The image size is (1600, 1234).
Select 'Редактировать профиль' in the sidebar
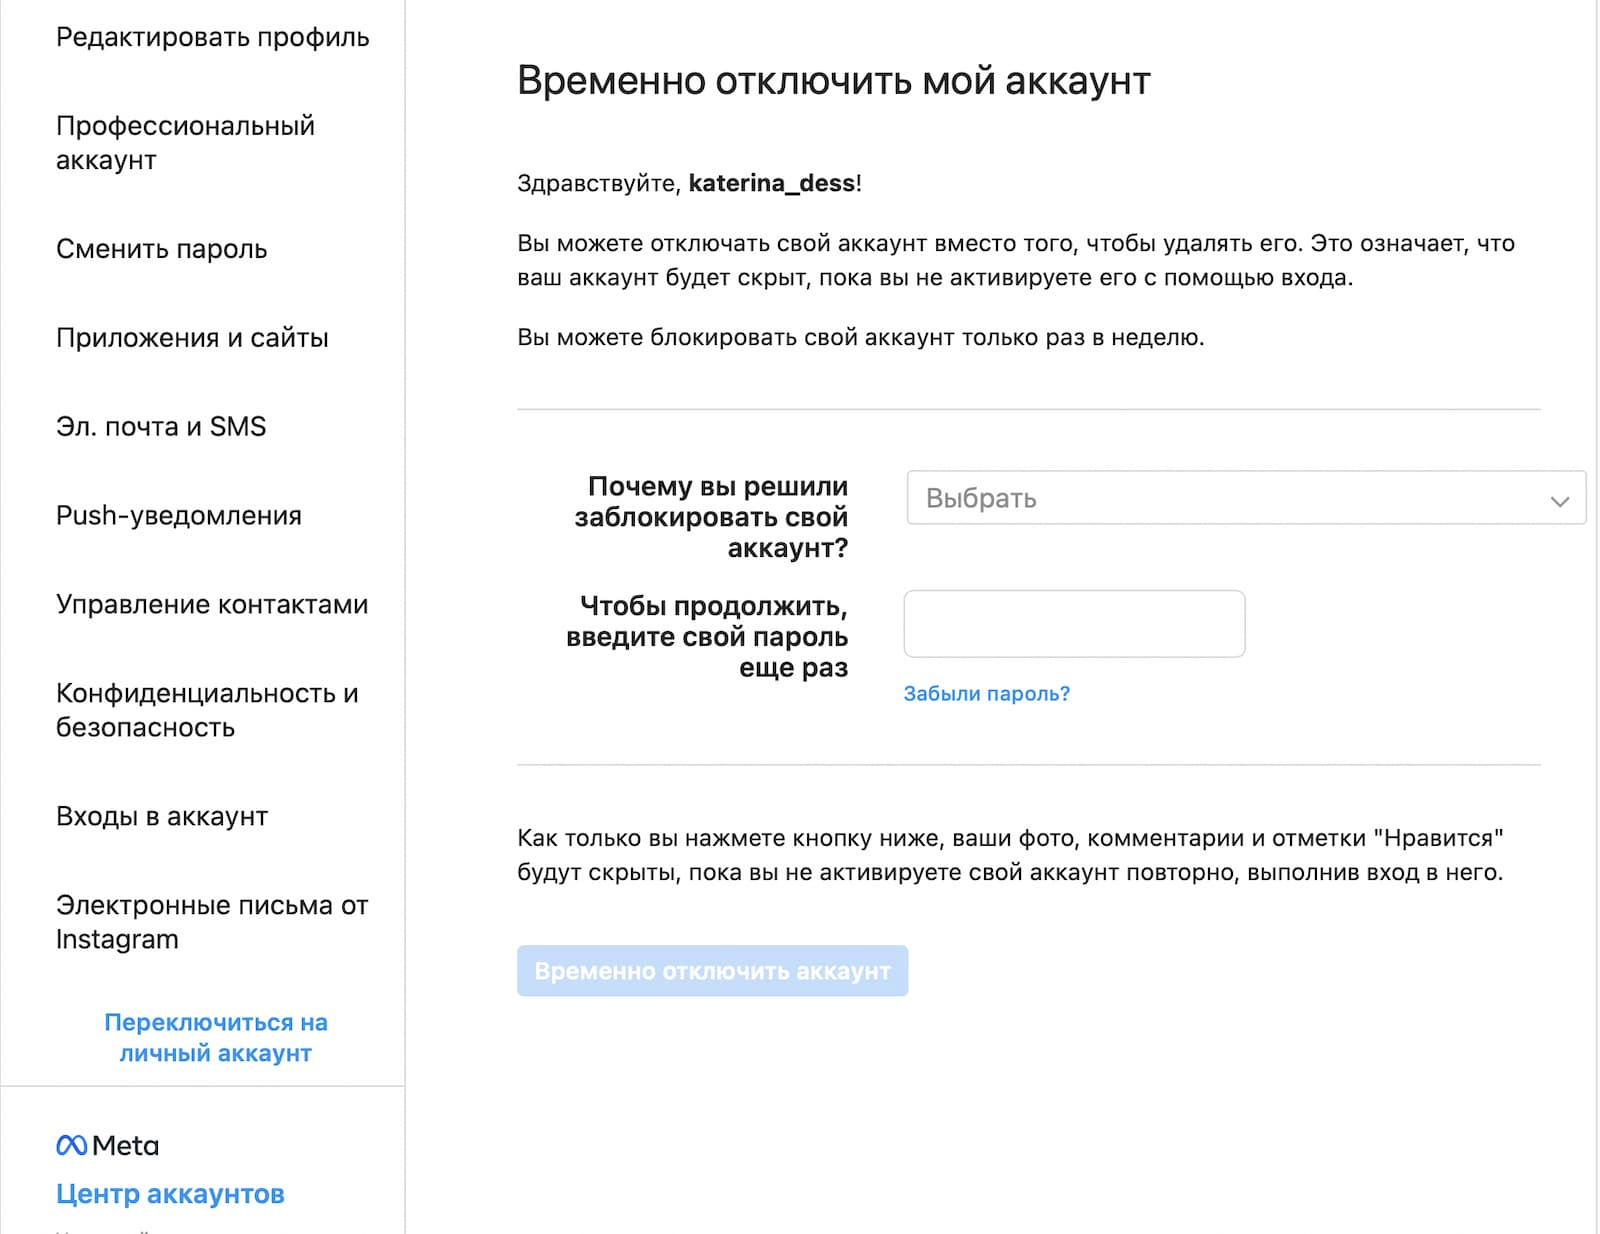pyautogui.click(x=212, y=37)
